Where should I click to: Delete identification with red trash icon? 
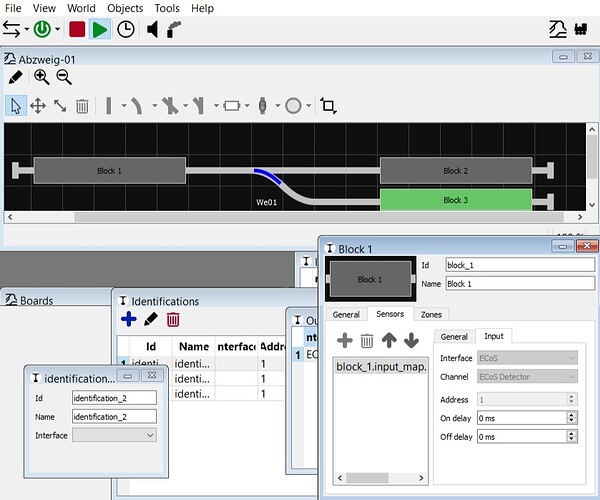[x=173, y=319]
